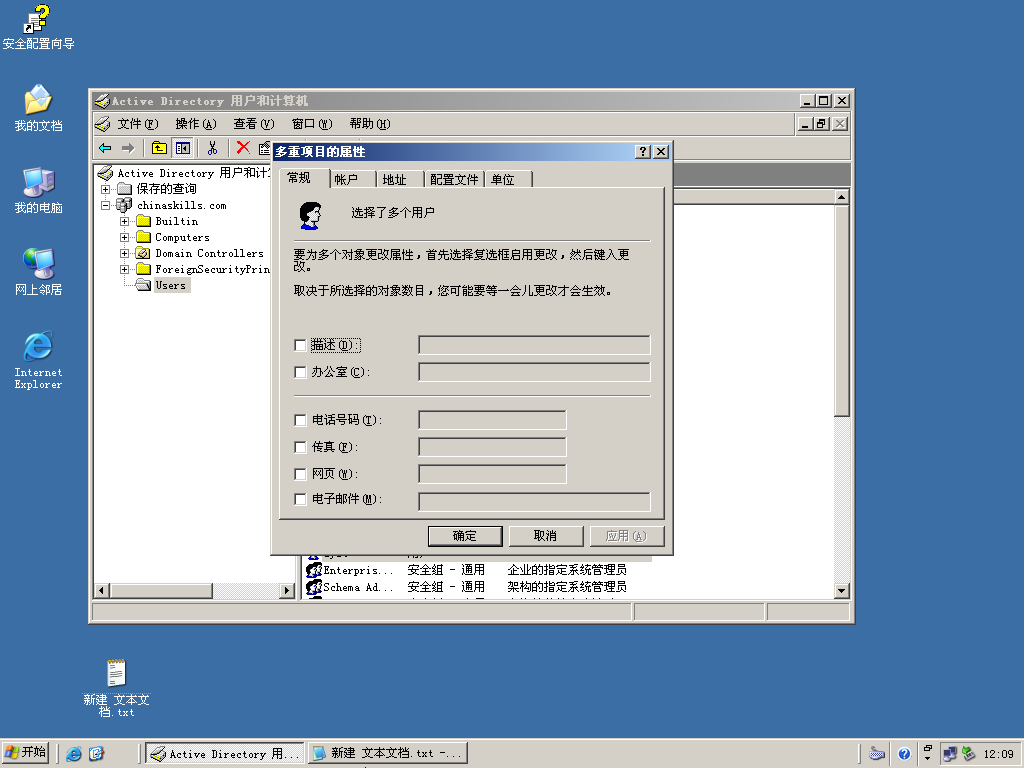Switch to 新建 文本文档.txt taskbar button

[x=387, y=754]
